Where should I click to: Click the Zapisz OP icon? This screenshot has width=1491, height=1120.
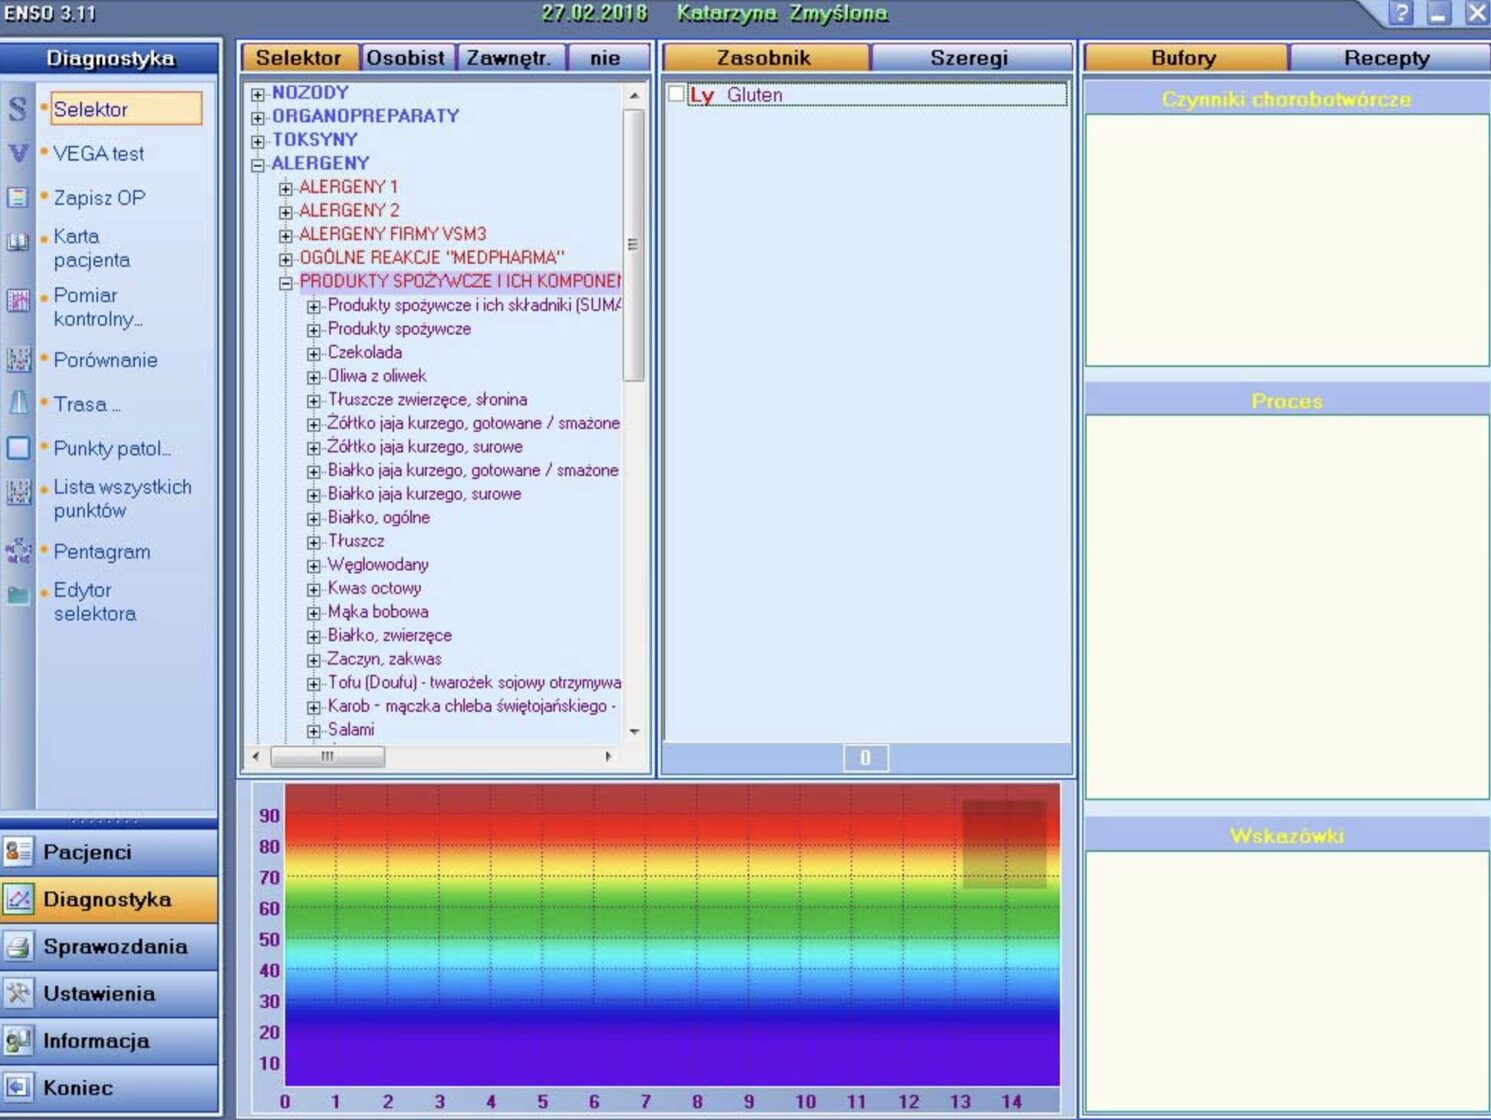pyautogui.click(x=17, y=197)
